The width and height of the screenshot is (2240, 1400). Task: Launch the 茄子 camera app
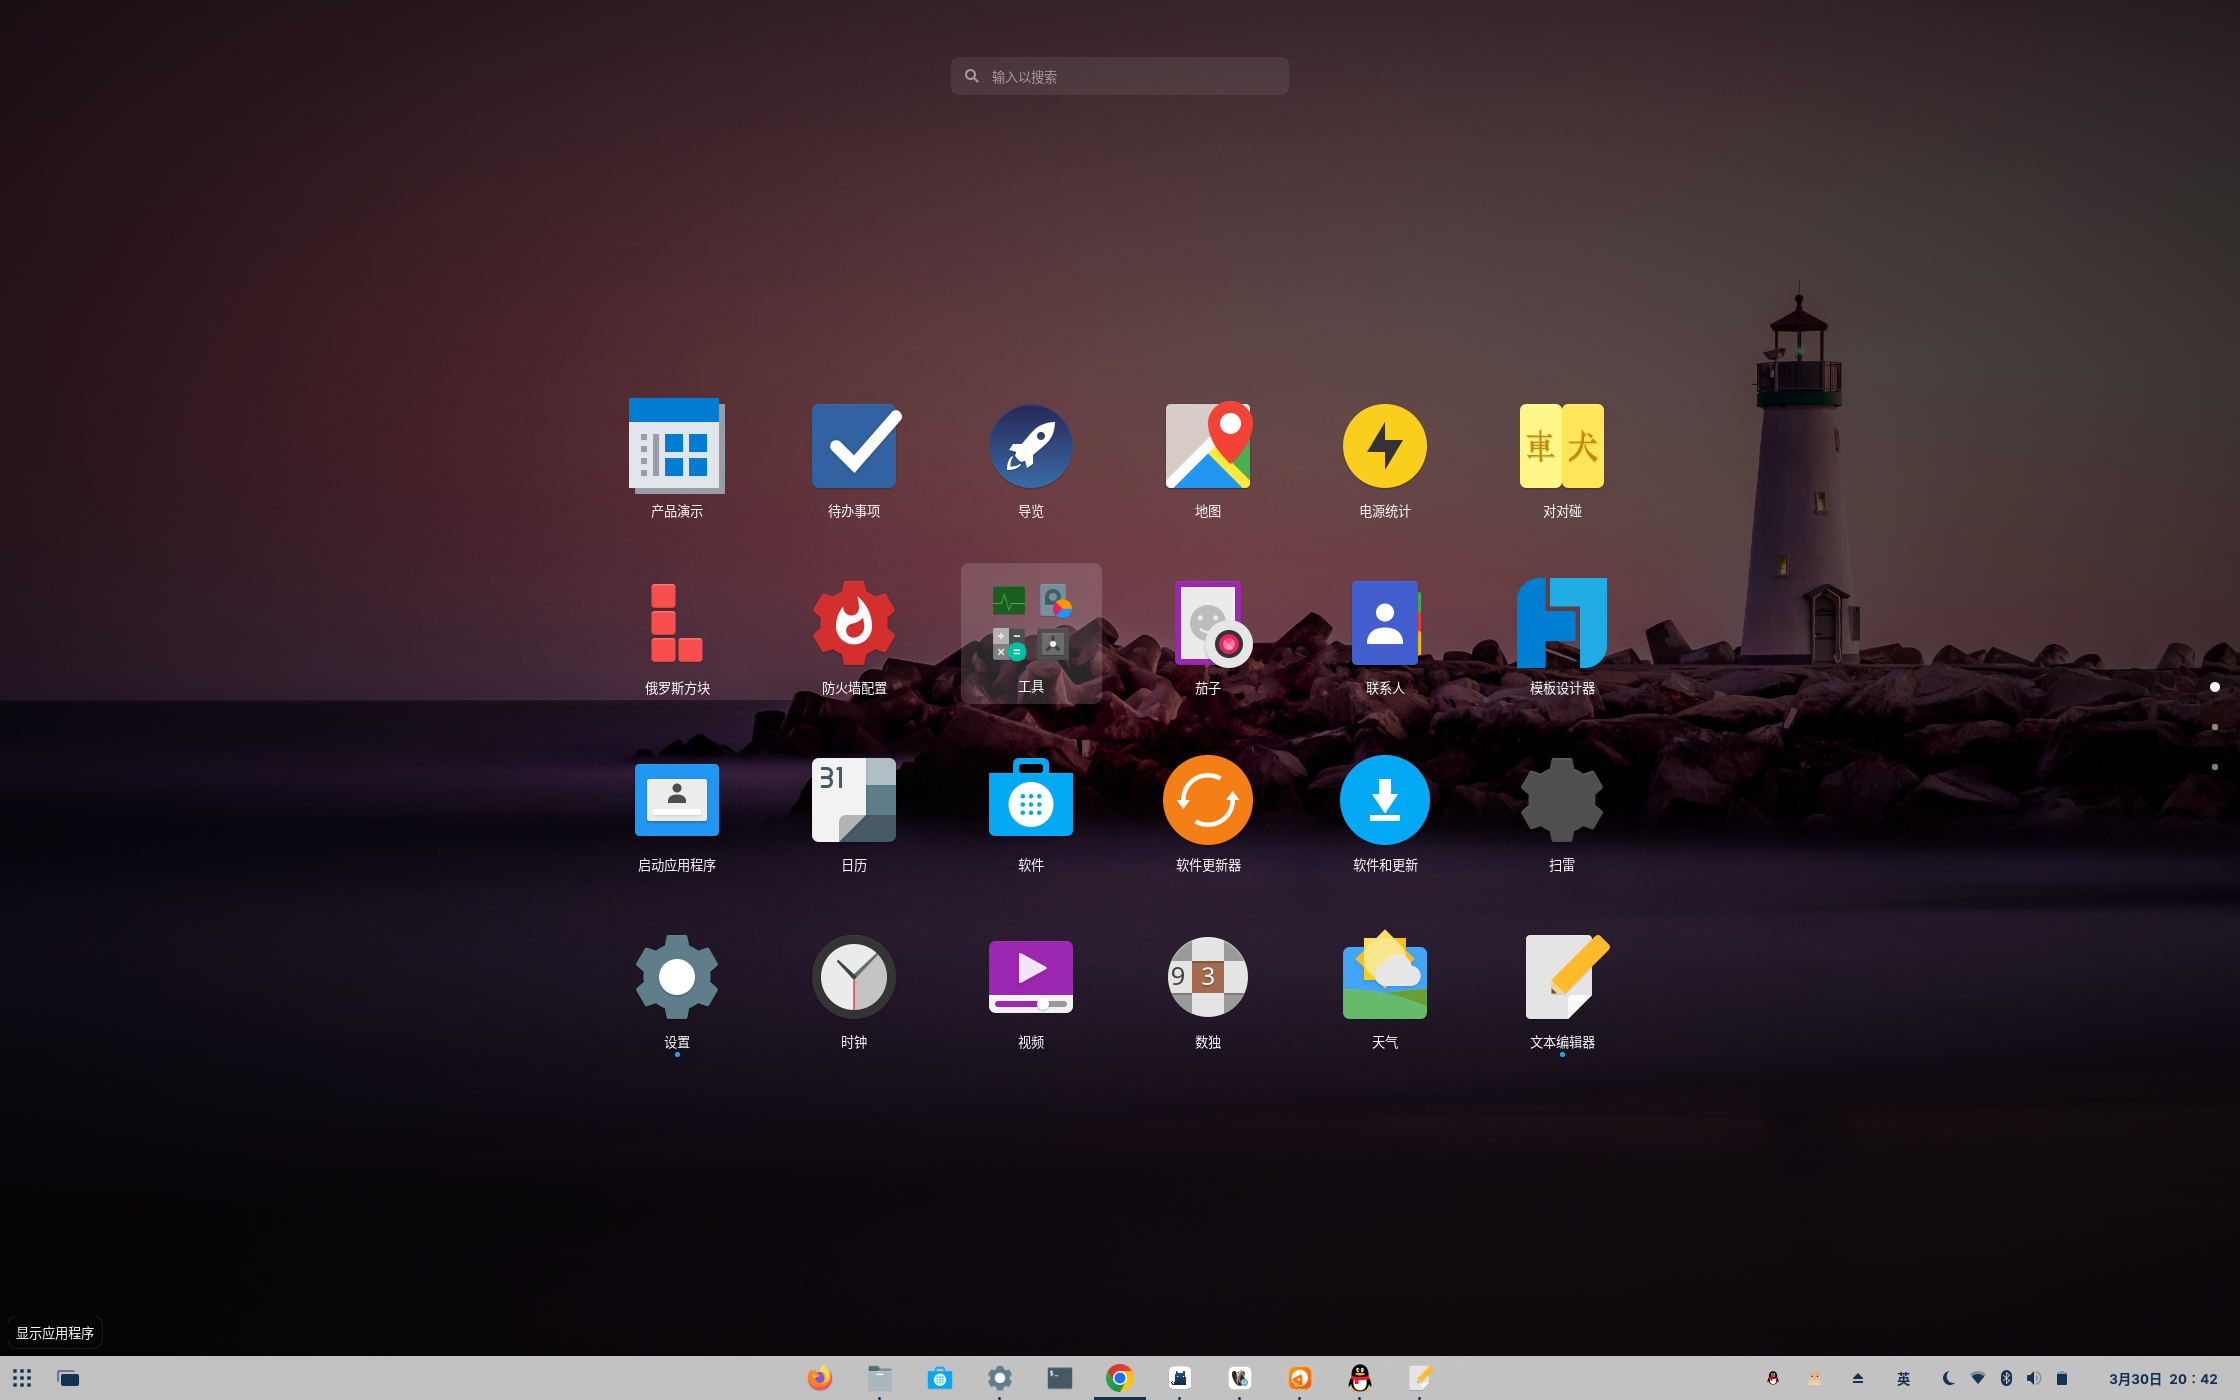coord(1207,624)
